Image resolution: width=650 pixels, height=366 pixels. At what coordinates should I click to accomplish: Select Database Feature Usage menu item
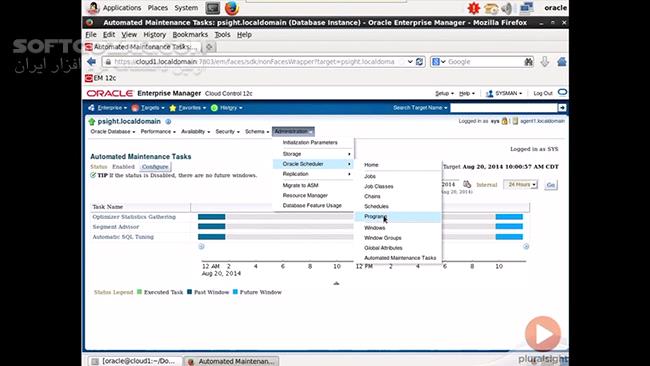click(313, 206)
